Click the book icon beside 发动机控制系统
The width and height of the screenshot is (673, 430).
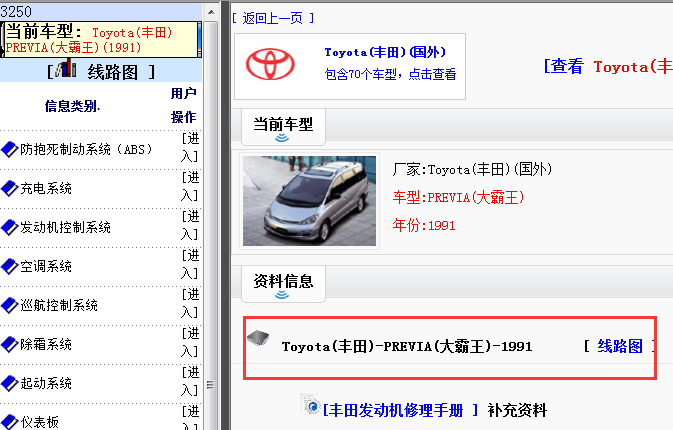click(x=9, y=227)
